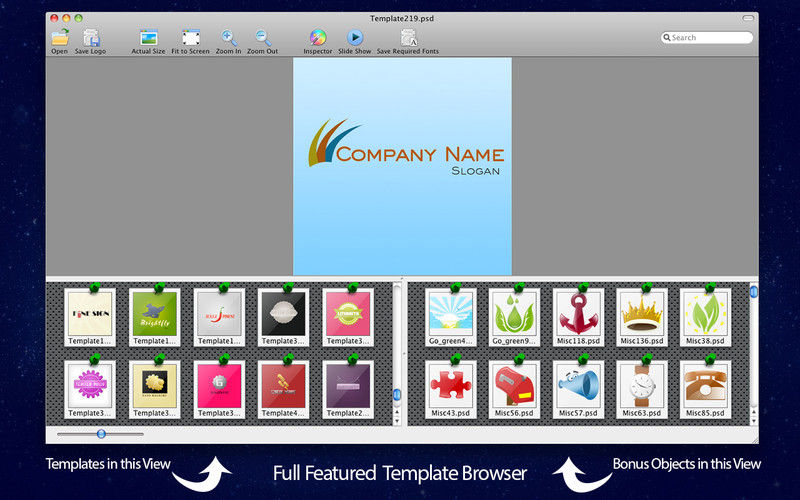Screen dimensions: 800x500
Task: Save Required Fonts toolbar icon
Action: click(x=407, y=38)
